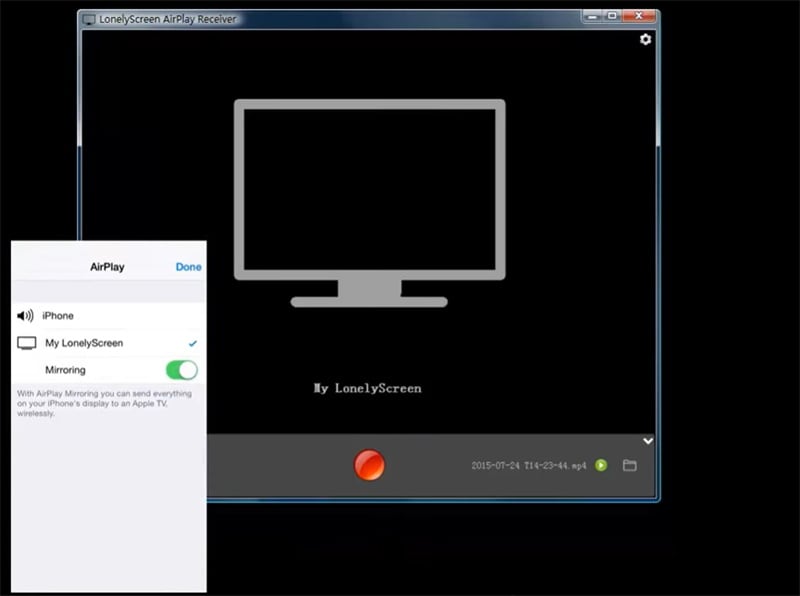Click the display icon beside My LonelyScreen
800x596 pixels.
(x=27, y=343)
